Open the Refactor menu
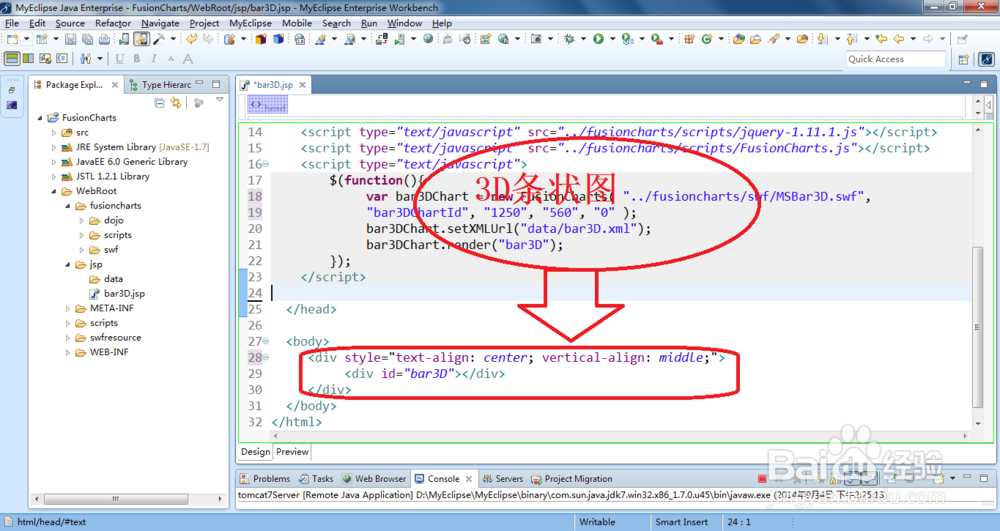The image size is (1000, 531). [x=113, y=24]
